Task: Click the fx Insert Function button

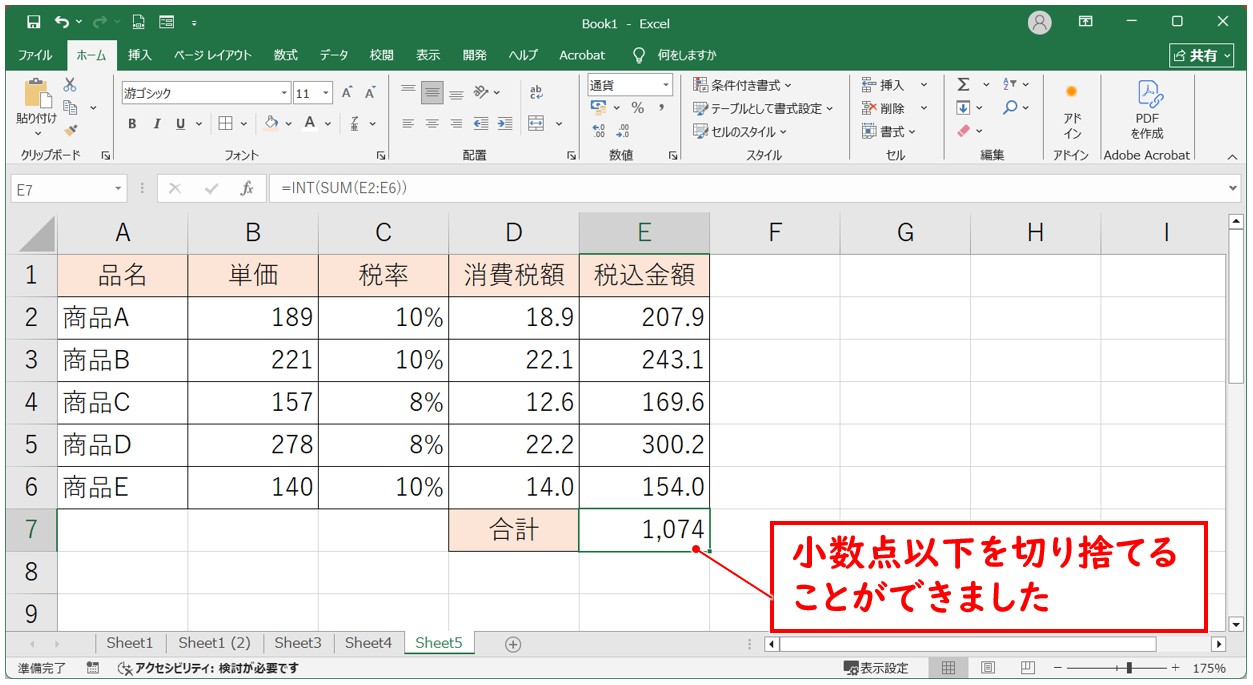Action: [x=246, y=188]
